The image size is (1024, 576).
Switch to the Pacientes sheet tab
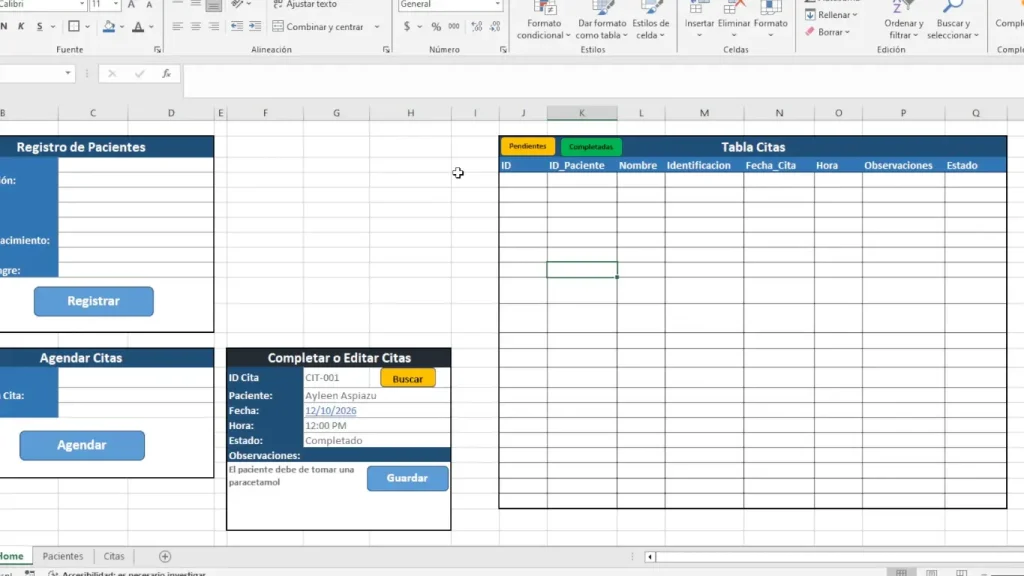click(63, 556)
